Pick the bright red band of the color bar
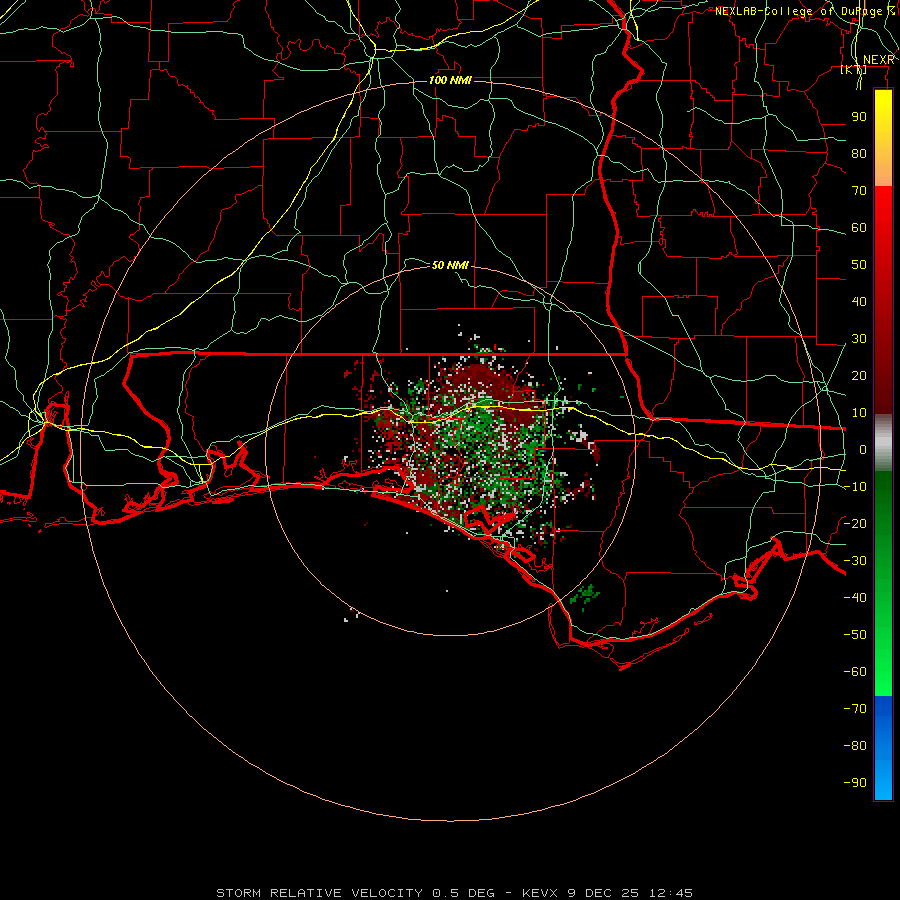The image size is (900, 900). coord(883,210)
